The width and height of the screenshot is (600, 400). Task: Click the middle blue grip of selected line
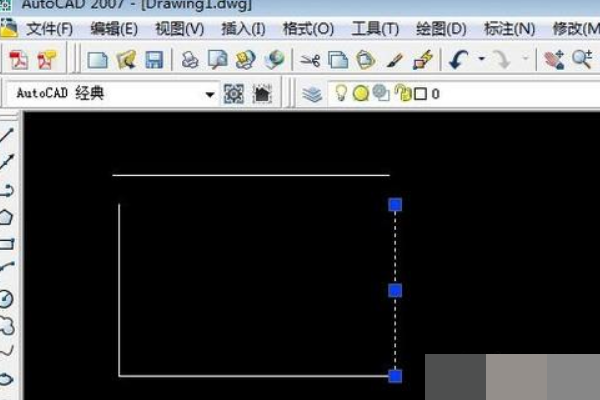(395, 291)
